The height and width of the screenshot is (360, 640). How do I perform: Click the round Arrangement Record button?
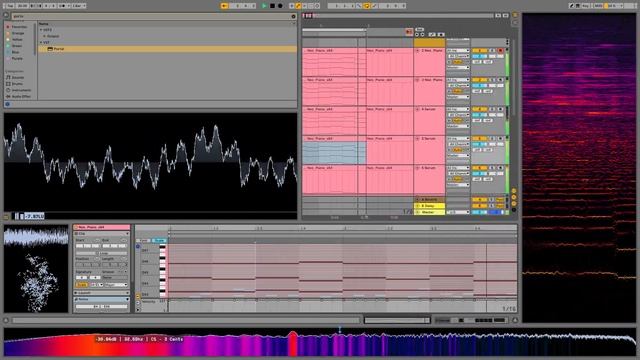(280, 6)
